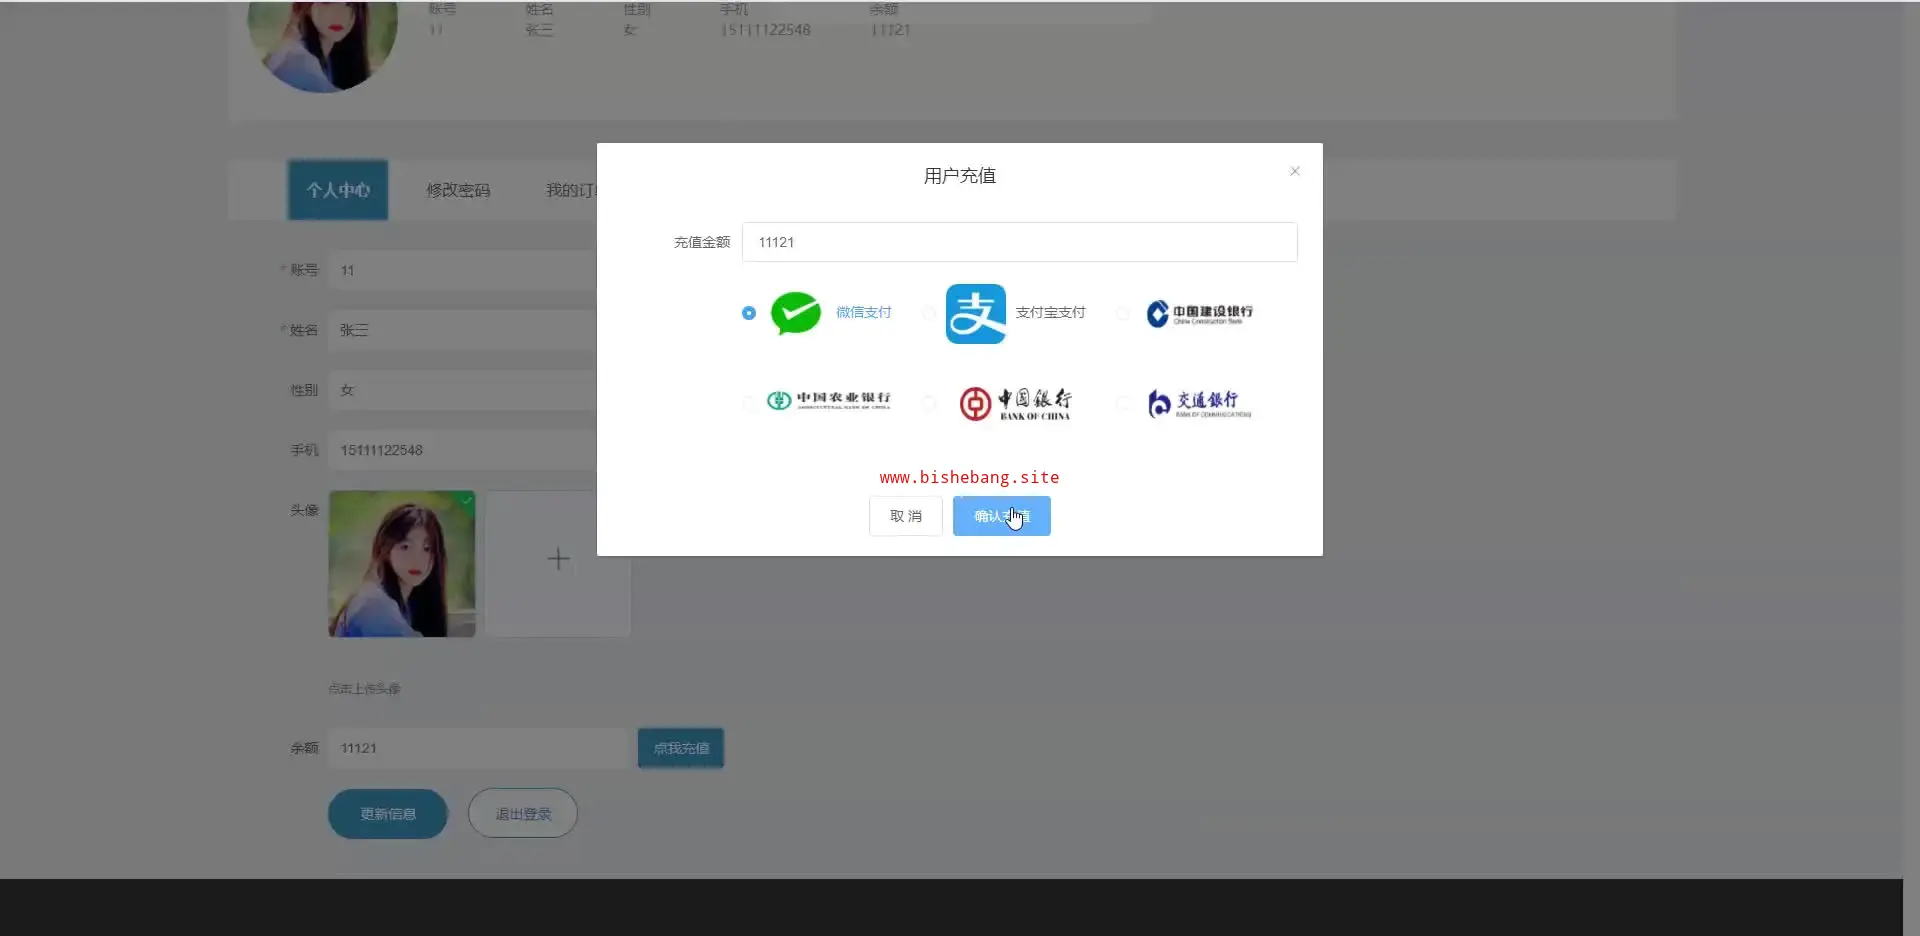This screenshot has width=1920, height=936.
Task: Click into the 充值金额 amount field
Action: 1020,242
